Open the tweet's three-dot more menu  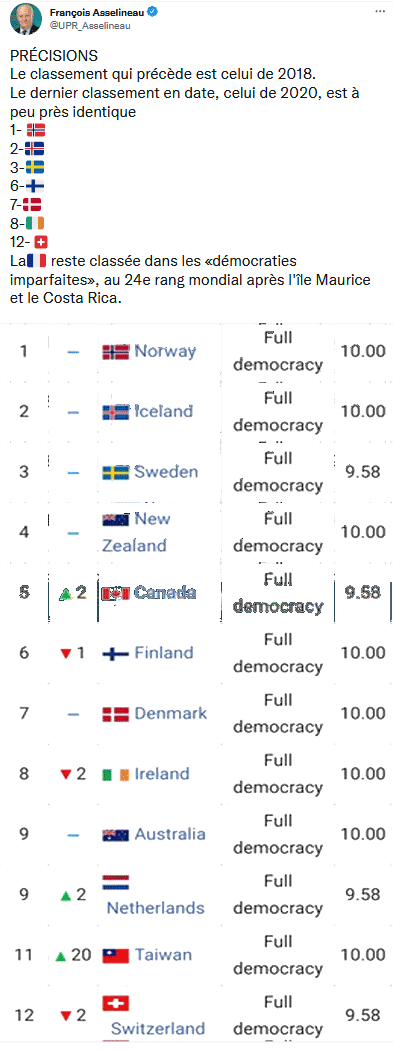point(380,13)
